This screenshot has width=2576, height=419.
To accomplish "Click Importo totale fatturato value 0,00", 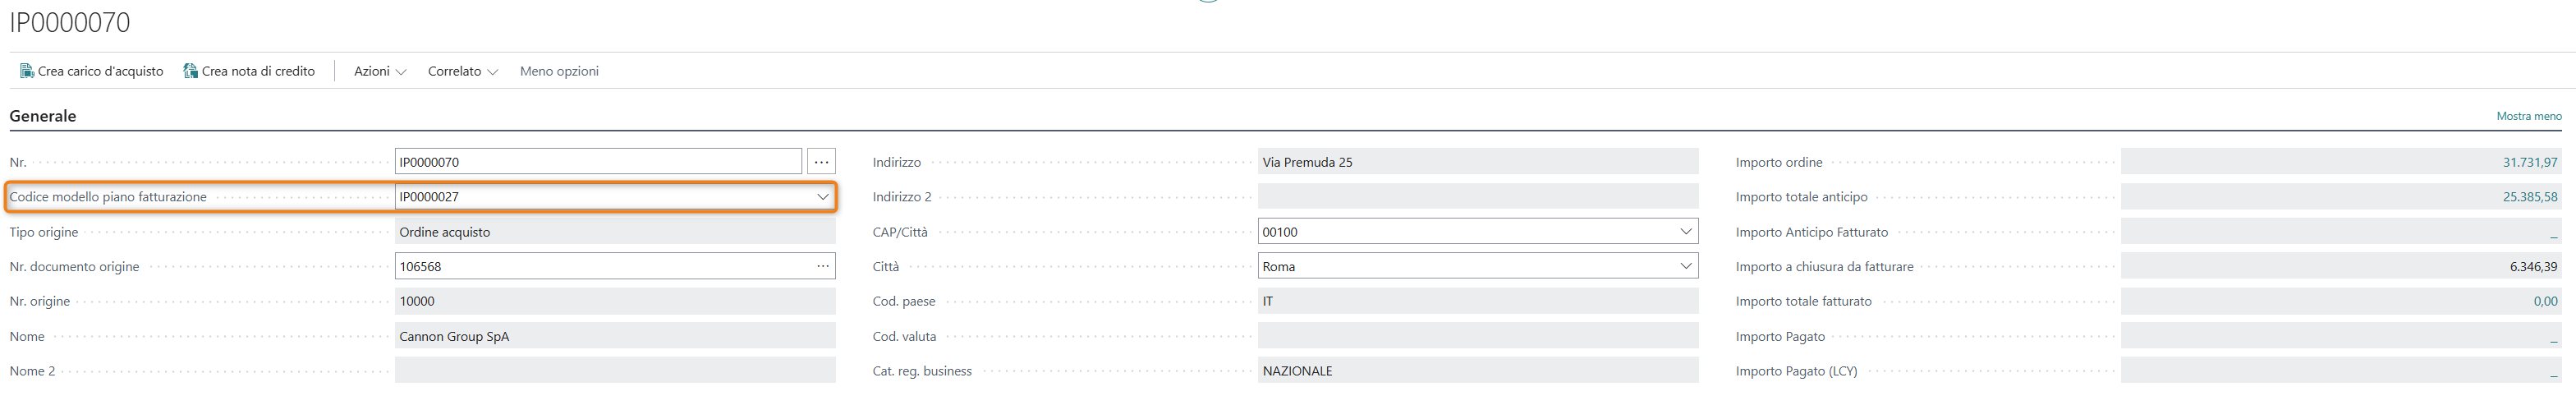I will tap(2544, 301).
